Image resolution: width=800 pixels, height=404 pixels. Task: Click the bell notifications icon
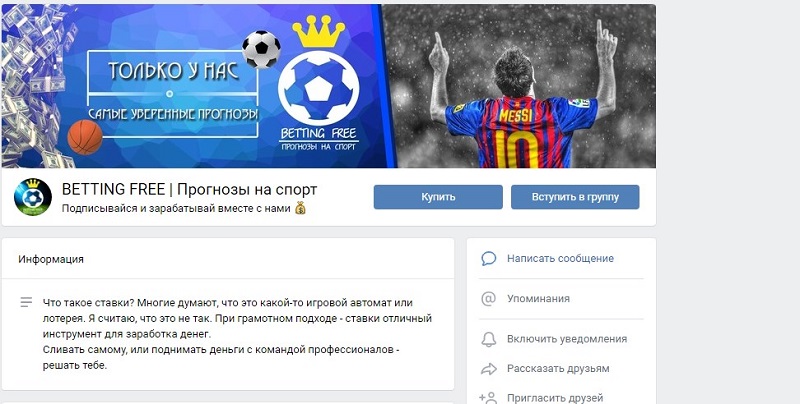coord(488,339)
